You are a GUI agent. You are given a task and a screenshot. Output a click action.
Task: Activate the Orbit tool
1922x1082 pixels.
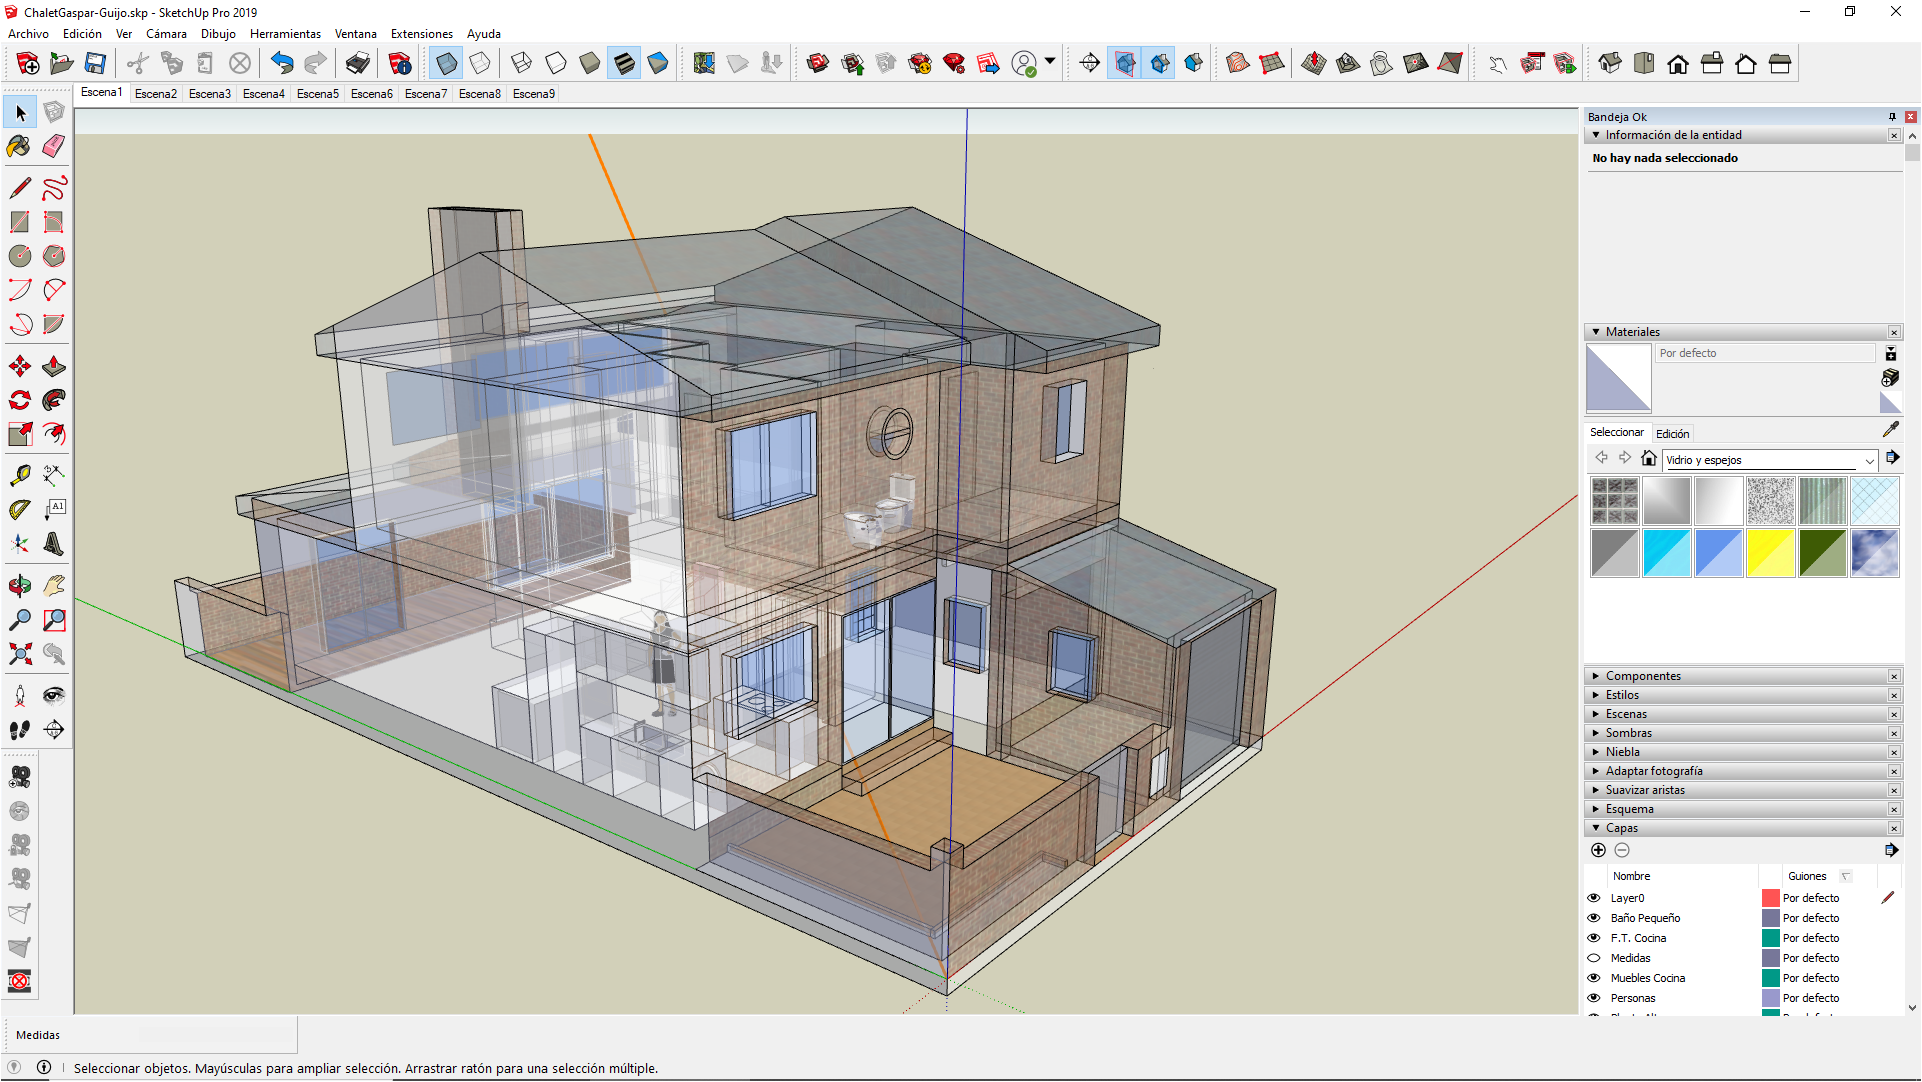20,586
